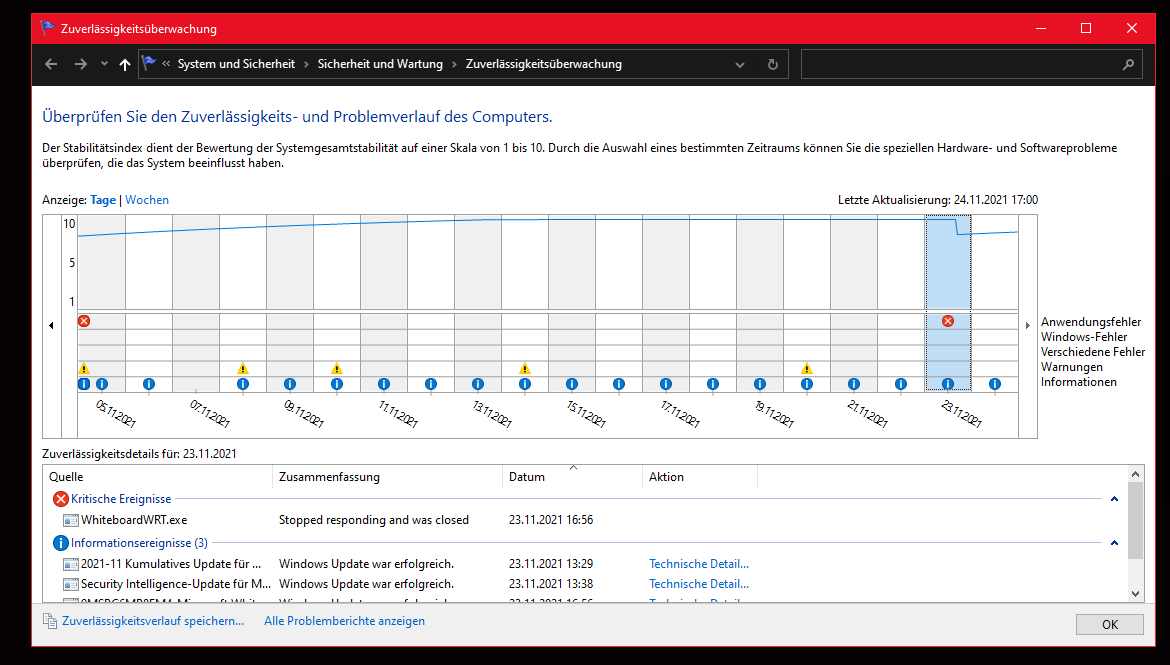The width and height of the screenshot is (1170, 665).
Task: Sort by 'Zusammenfassung' column header
Action: click(387, 477)
